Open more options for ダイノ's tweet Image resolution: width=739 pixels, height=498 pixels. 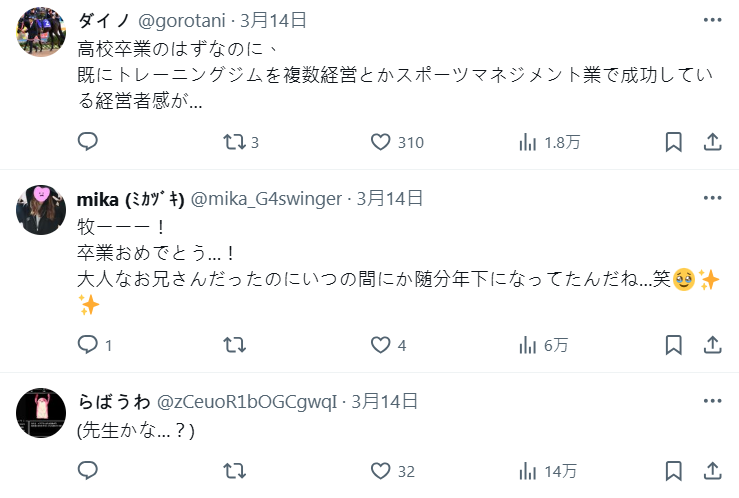[x=712, y=20]
